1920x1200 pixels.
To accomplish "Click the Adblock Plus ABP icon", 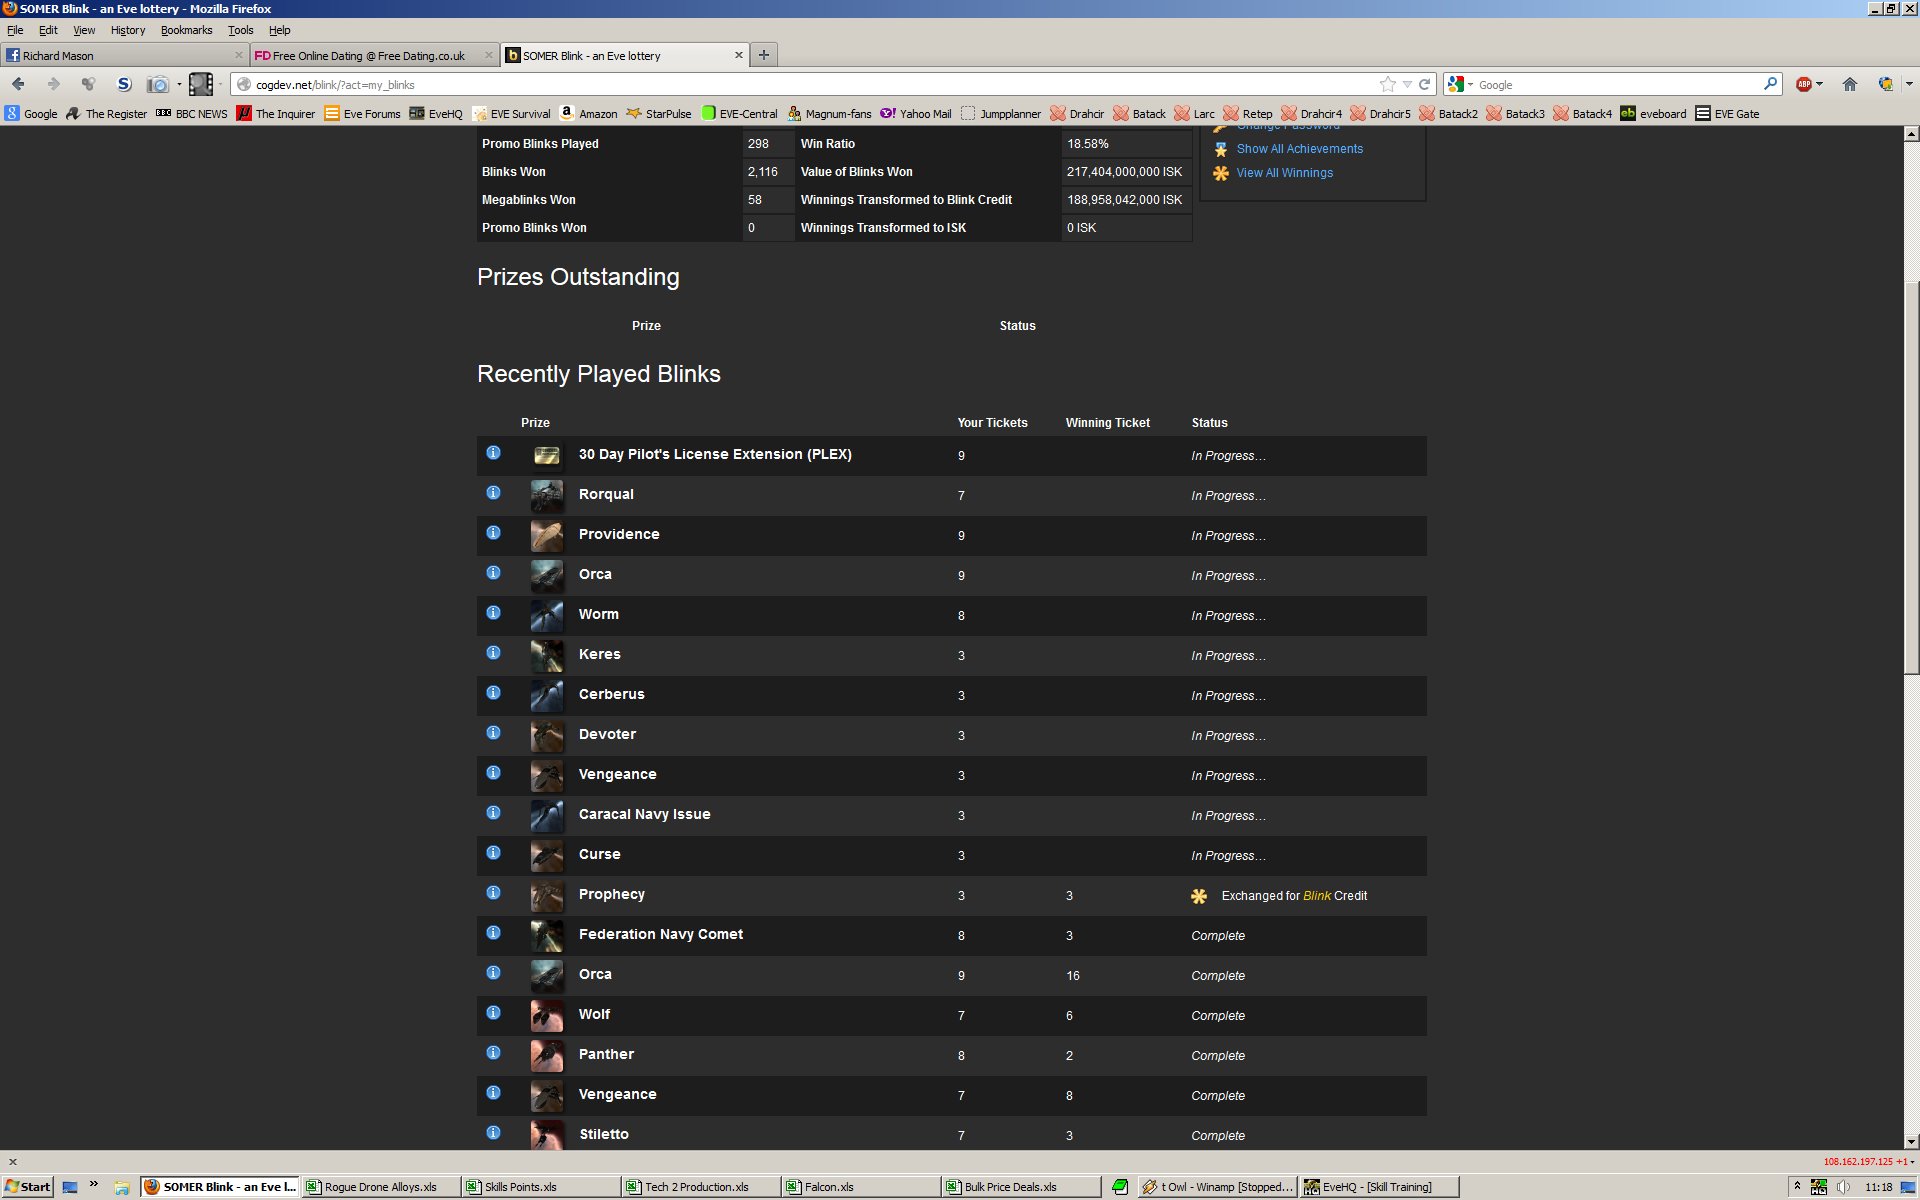I will 1803,84.
